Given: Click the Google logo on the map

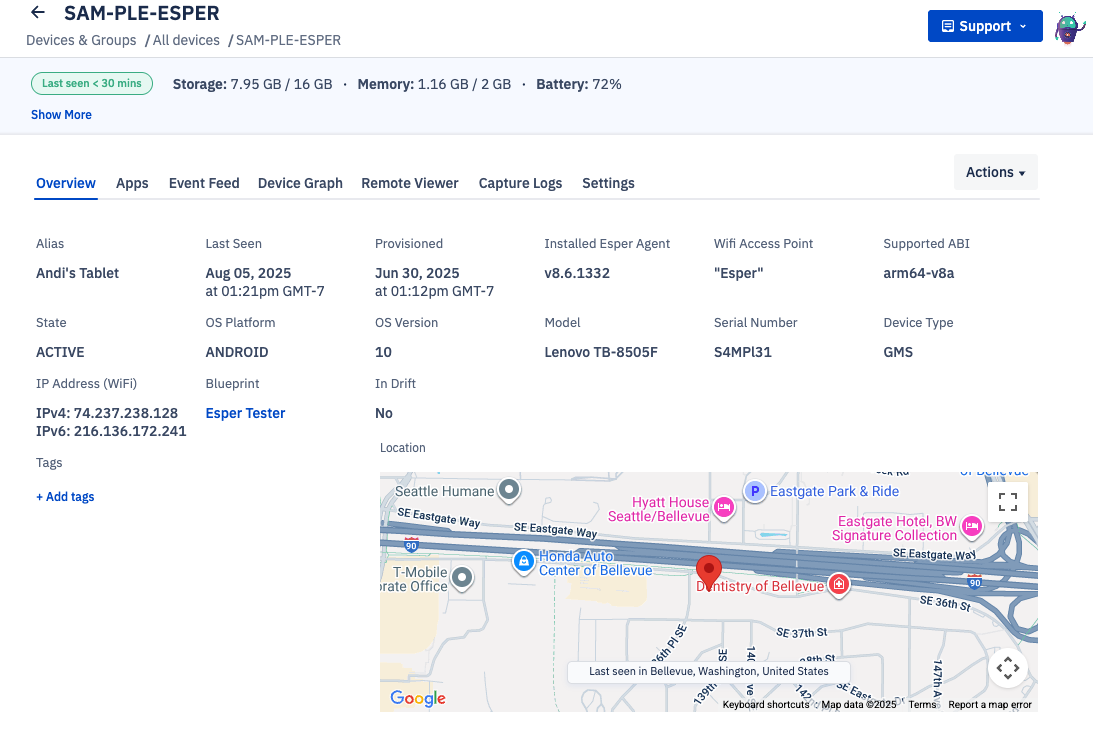Looking at the screenshot, I should coord(417,699).
